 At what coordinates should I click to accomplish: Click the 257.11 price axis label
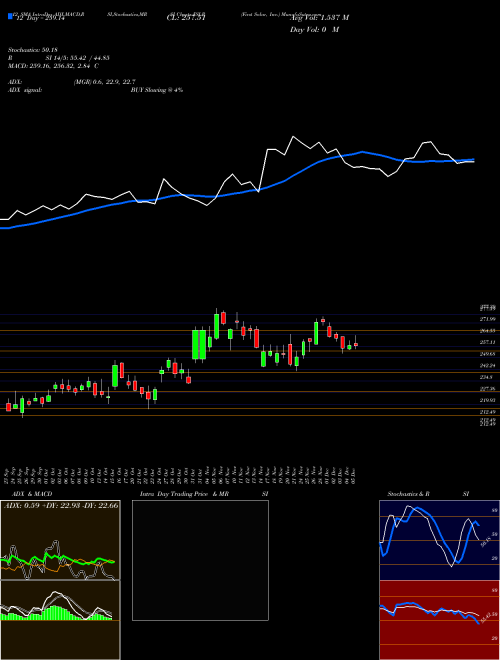click(x=487, y=342)
